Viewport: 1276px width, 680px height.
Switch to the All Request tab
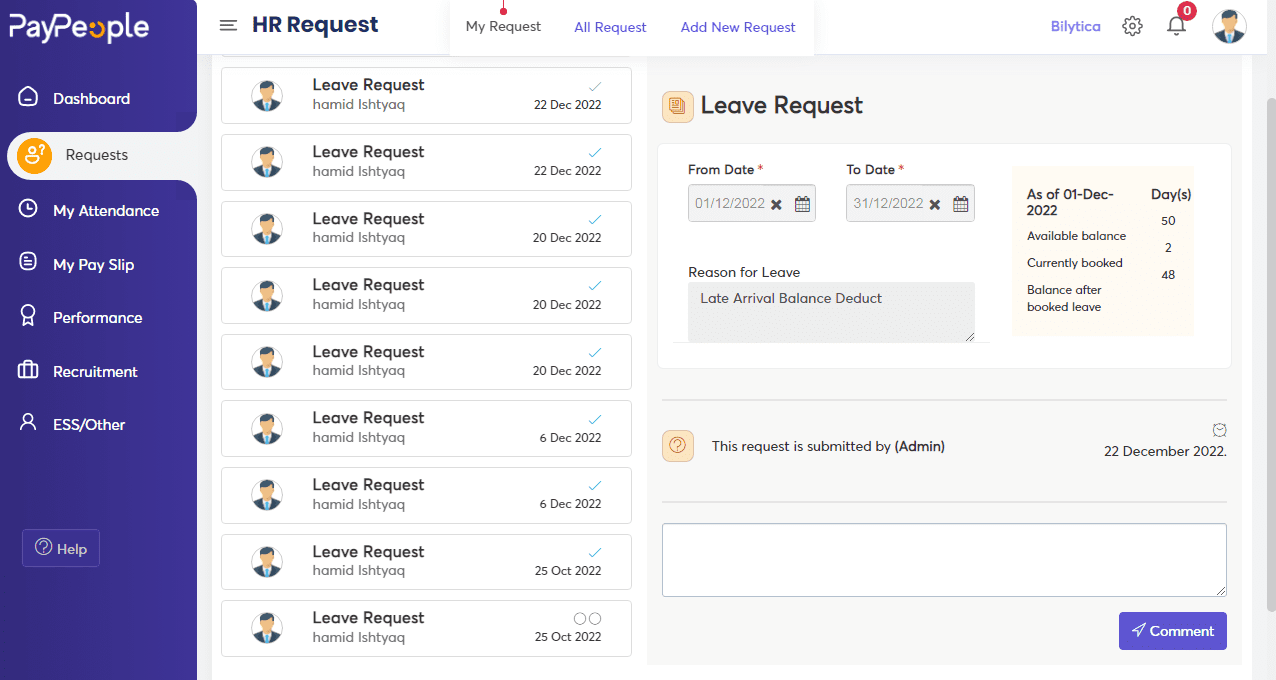610,28
